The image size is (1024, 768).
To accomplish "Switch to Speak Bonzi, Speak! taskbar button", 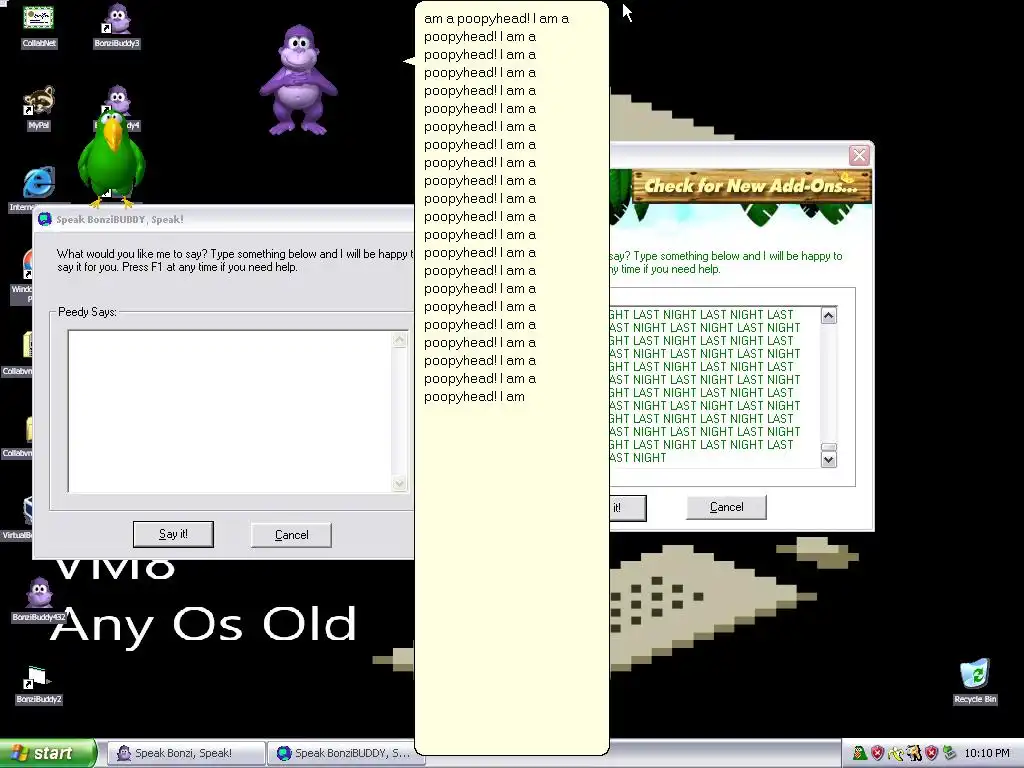I will (x=185, y=753).
